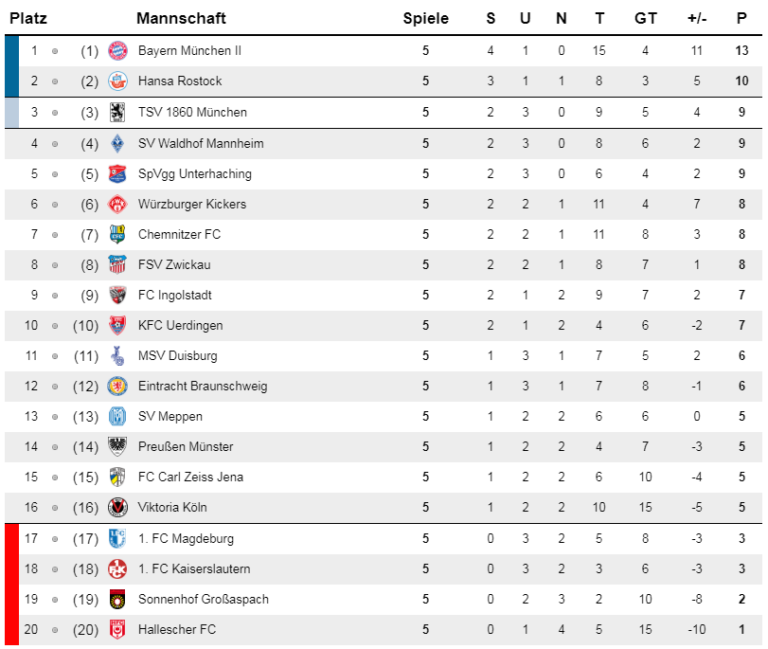The height and width of the screenshot is (649, 768).
Task: Click the Spiele column header
Action: pyautogui.click(x=425, y=19)
